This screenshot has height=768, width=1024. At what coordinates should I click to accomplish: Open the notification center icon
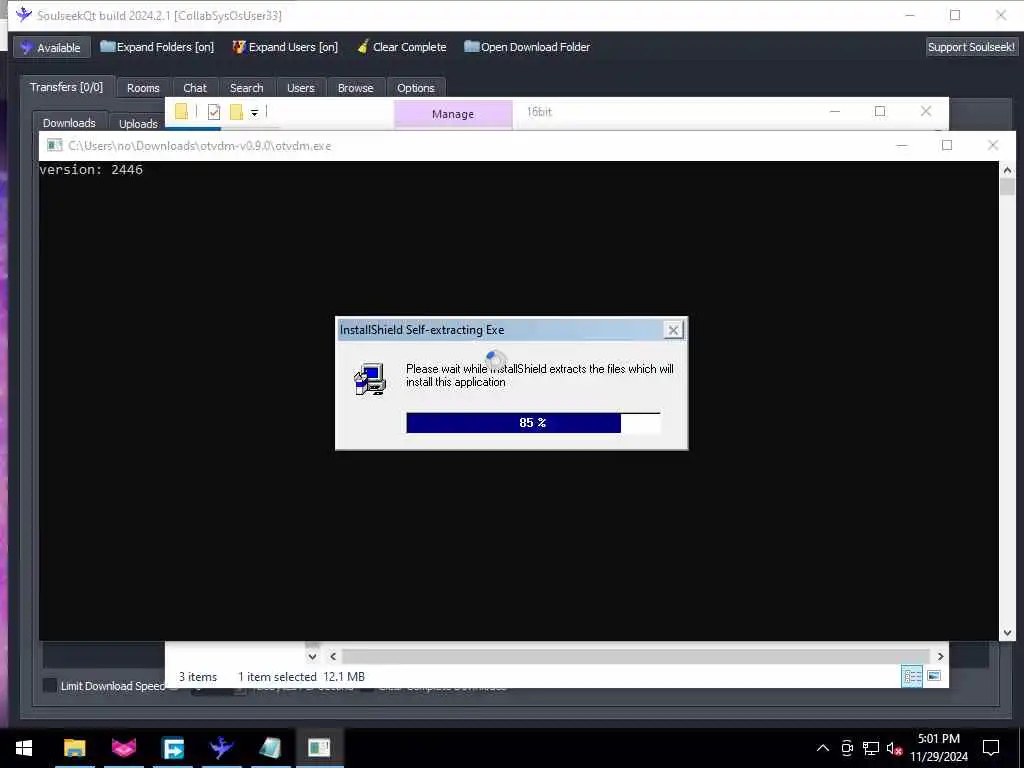(x=991, y=748)
